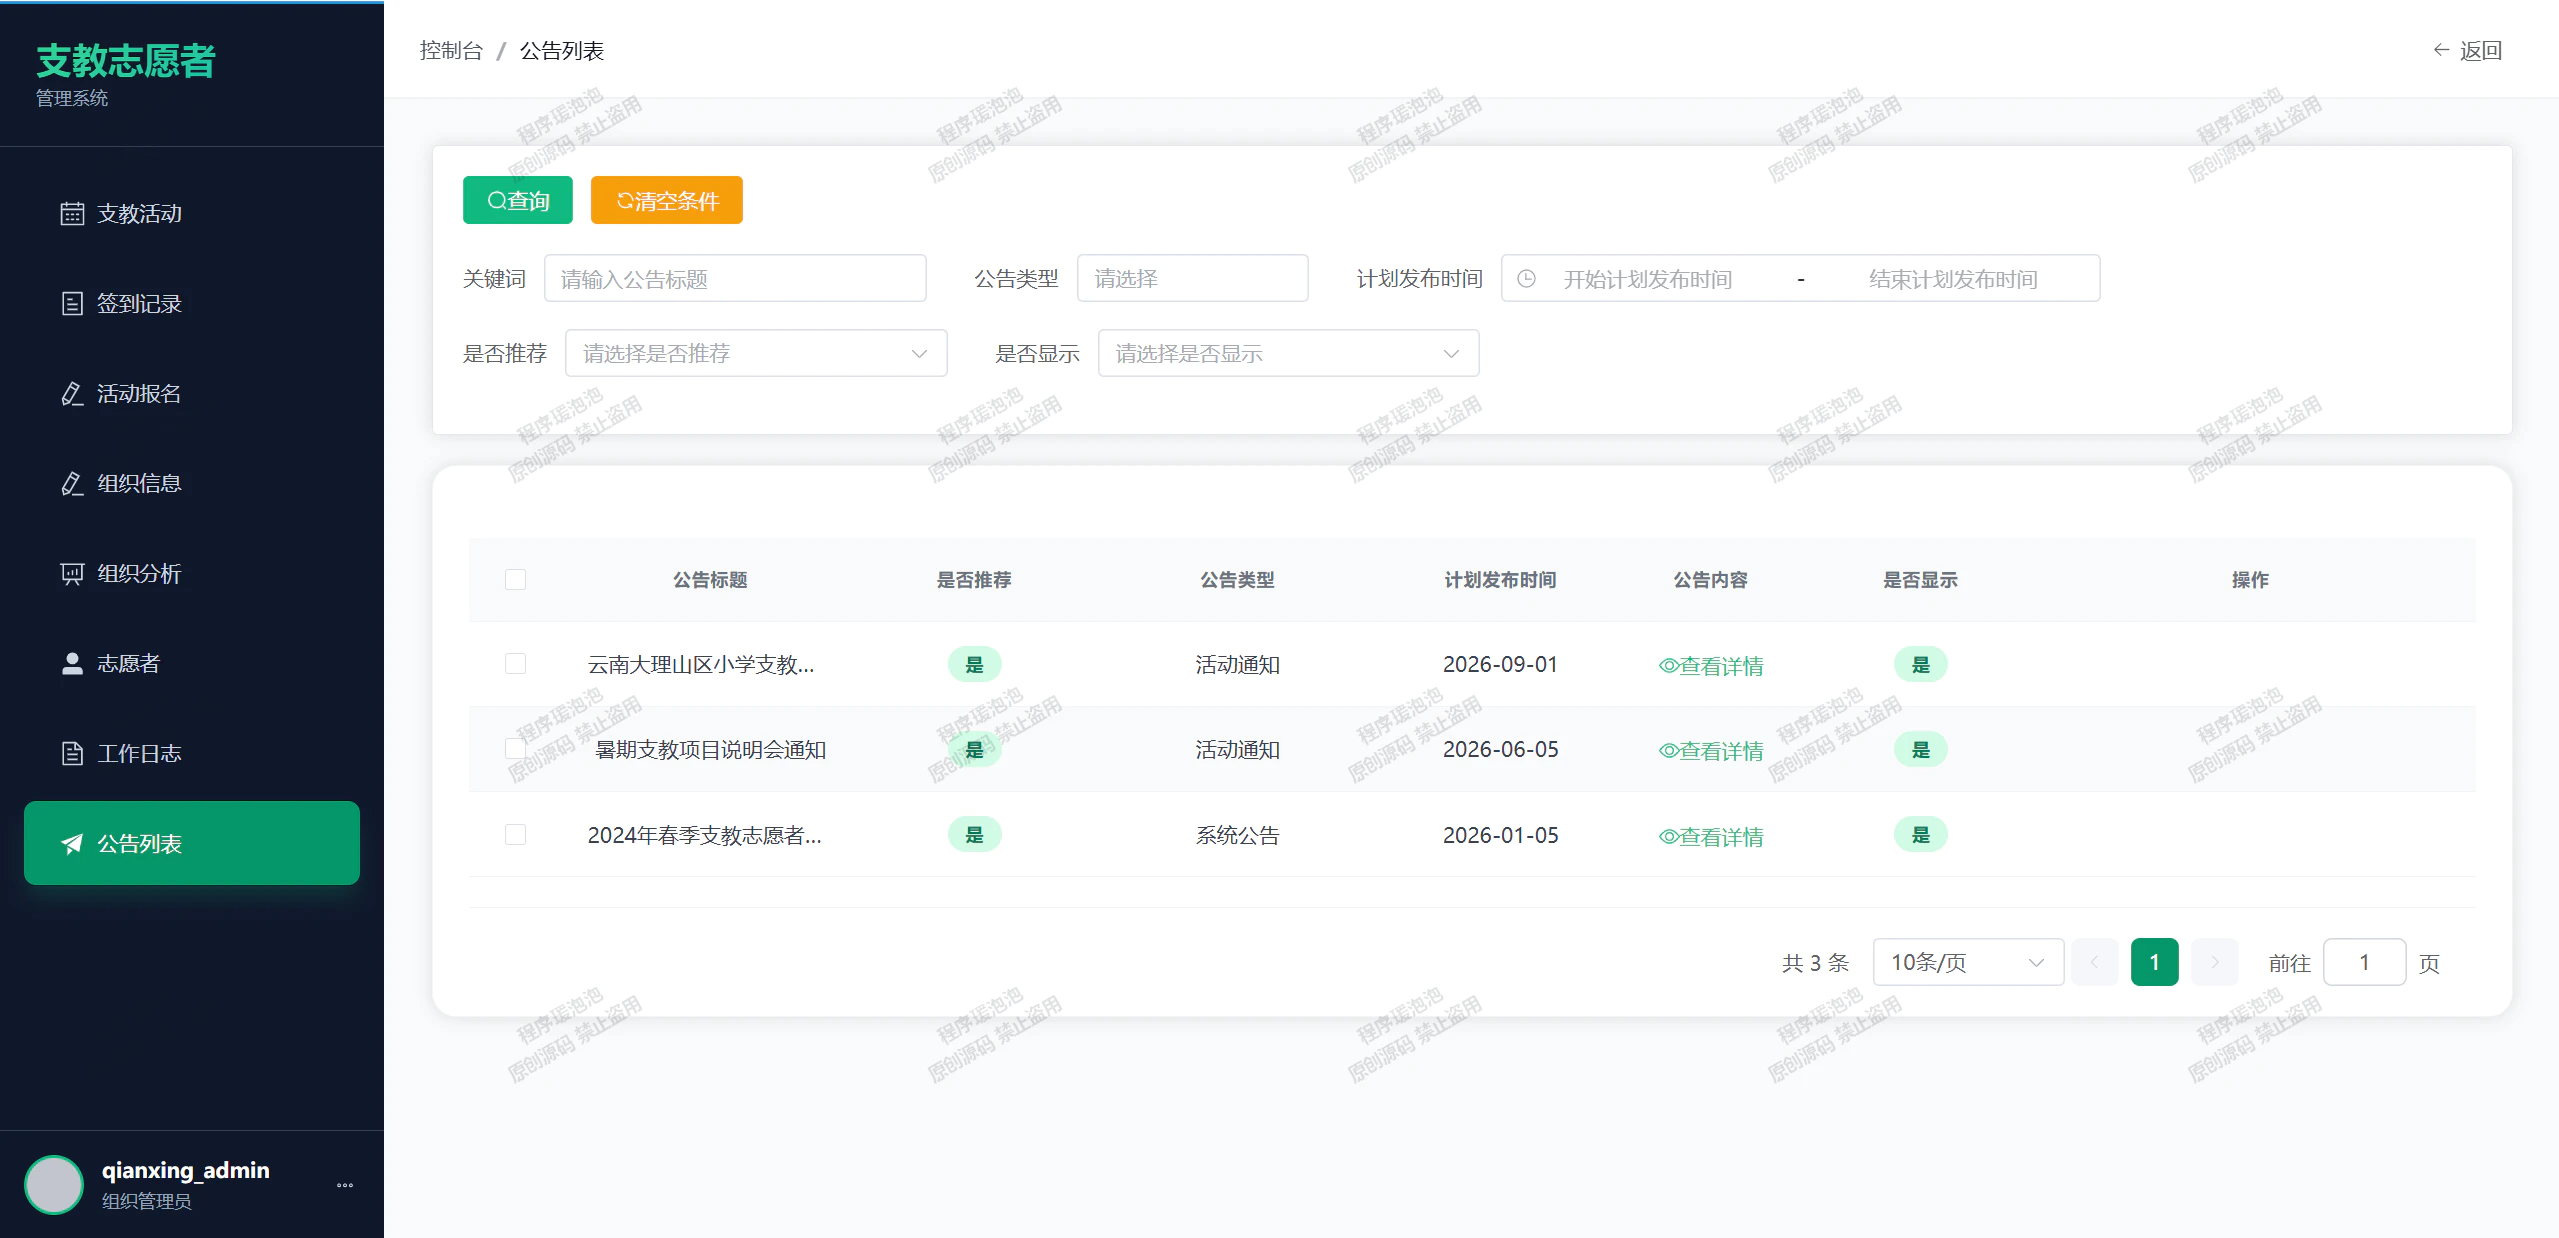Go to next page arrow
The height and width of the screenshot is (1238, 2559).
(2214, 962)
